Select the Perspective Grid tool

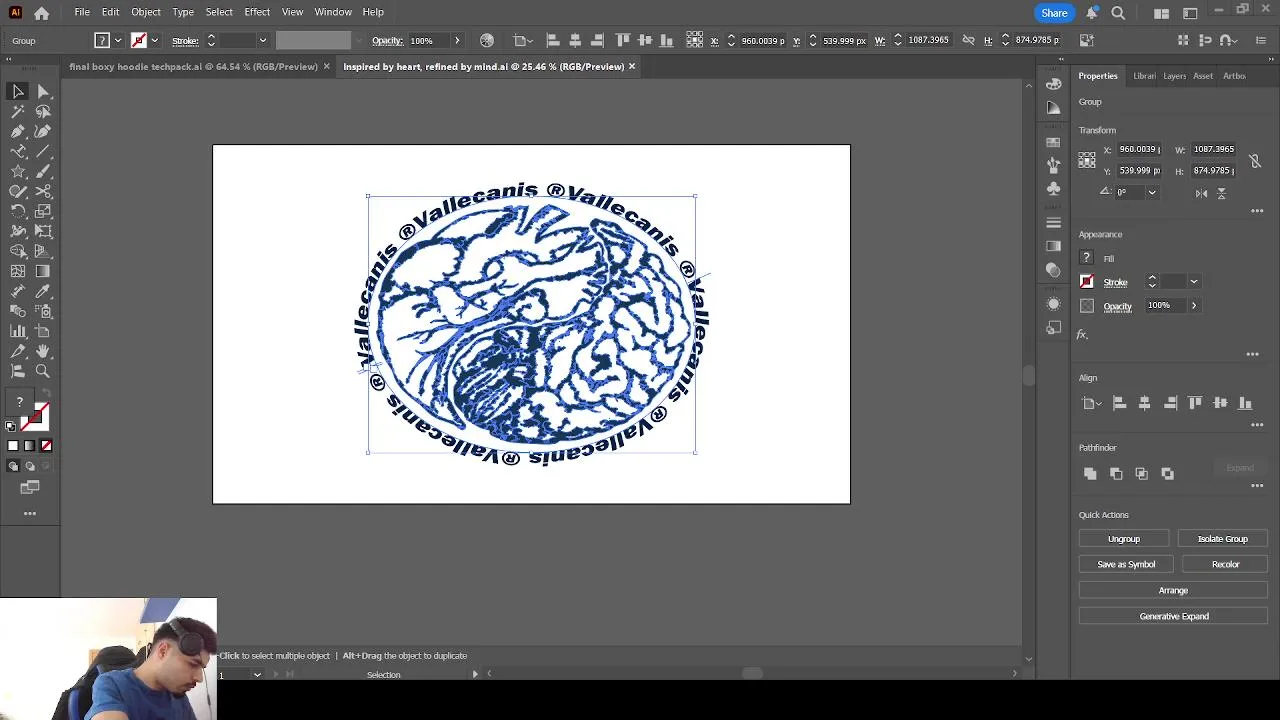pos(43,251)
